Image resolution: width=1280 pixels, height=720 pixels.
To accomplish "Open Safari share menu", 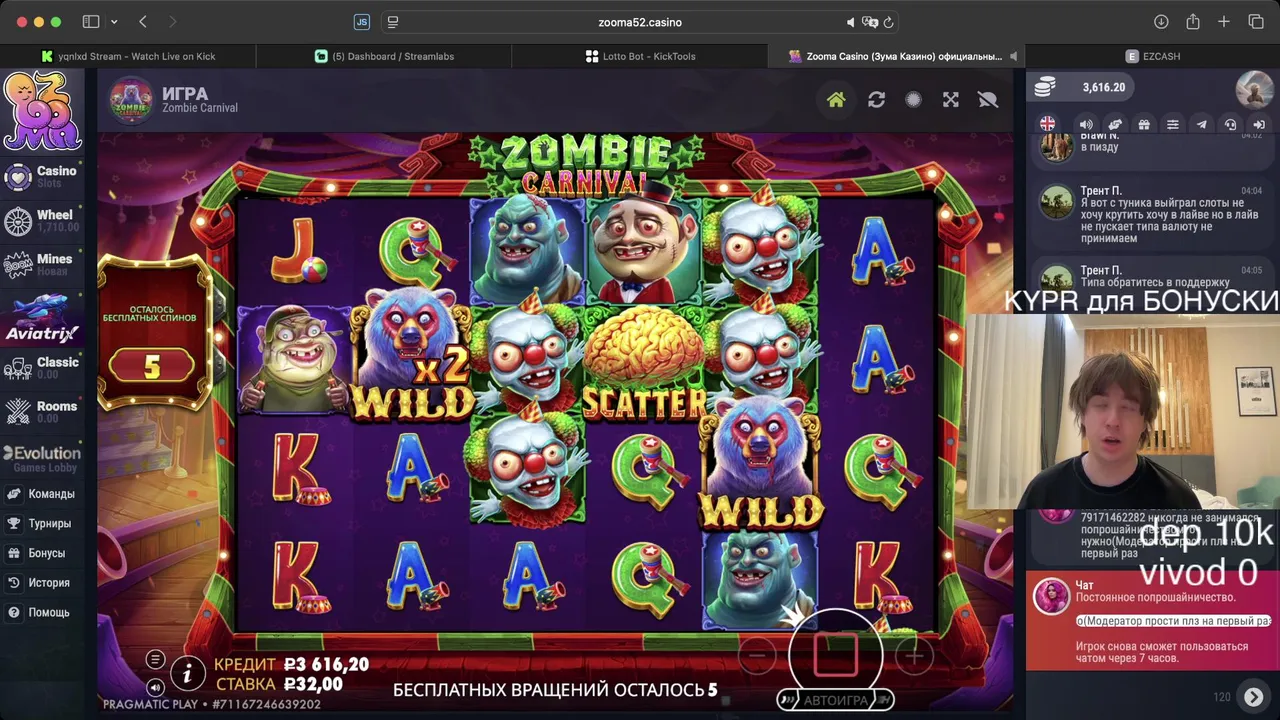I will point(1193,22).
